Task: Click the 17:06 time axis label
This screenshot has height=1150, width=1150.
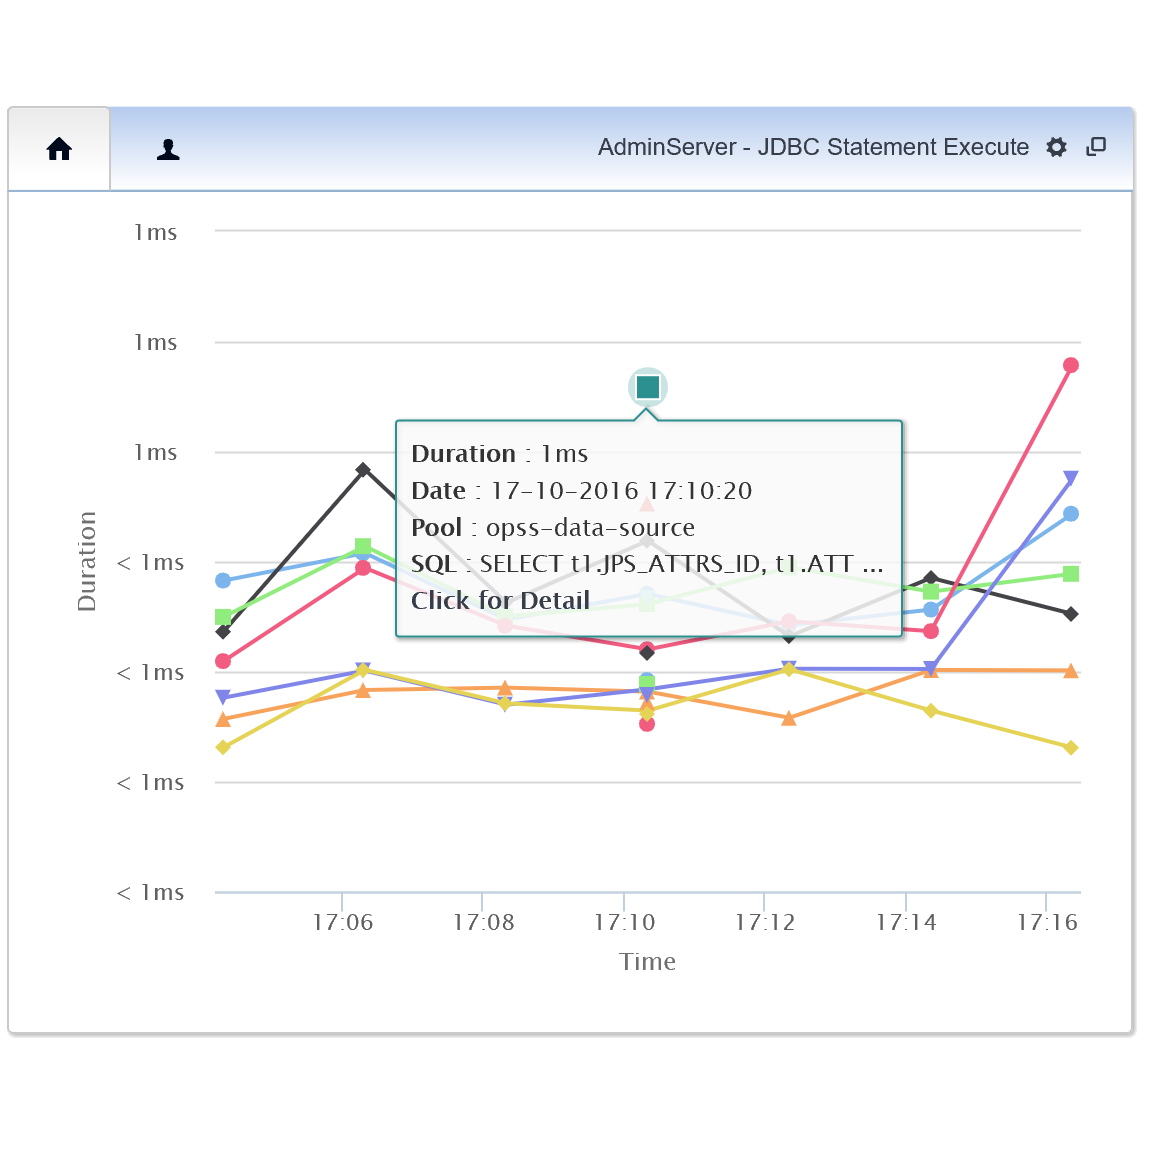Action: (343, 922)
